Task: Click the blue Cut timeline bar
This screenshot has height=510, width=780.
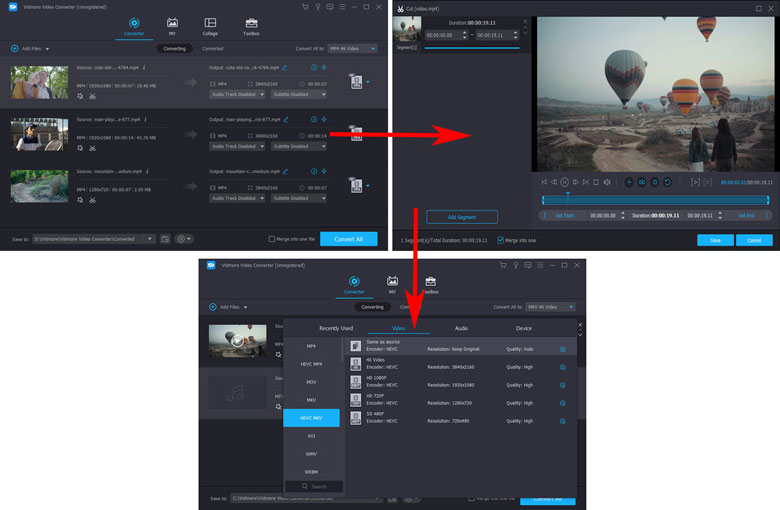Action: (656, 200)
